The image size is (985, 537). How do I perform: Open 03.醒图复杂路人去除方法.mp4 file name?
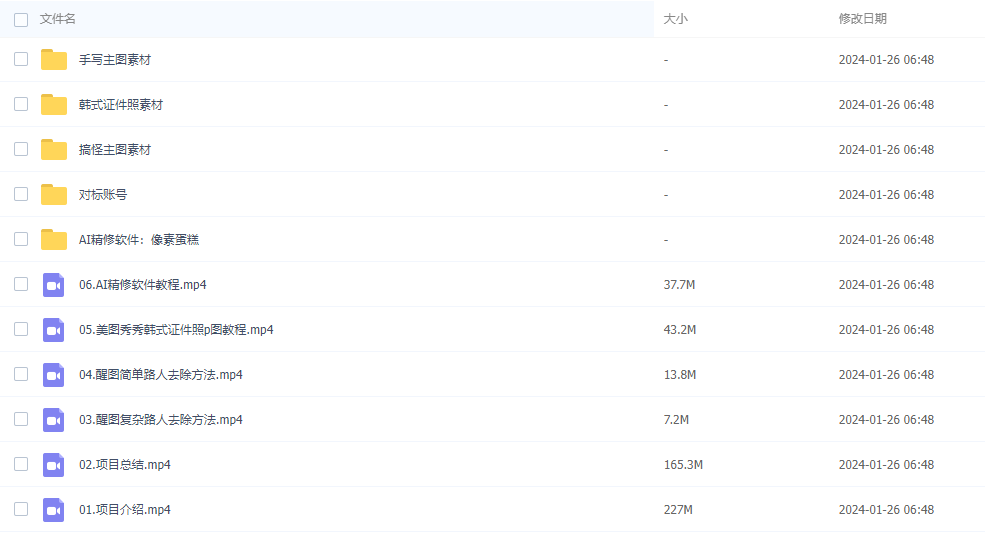[x=161, y=420]
